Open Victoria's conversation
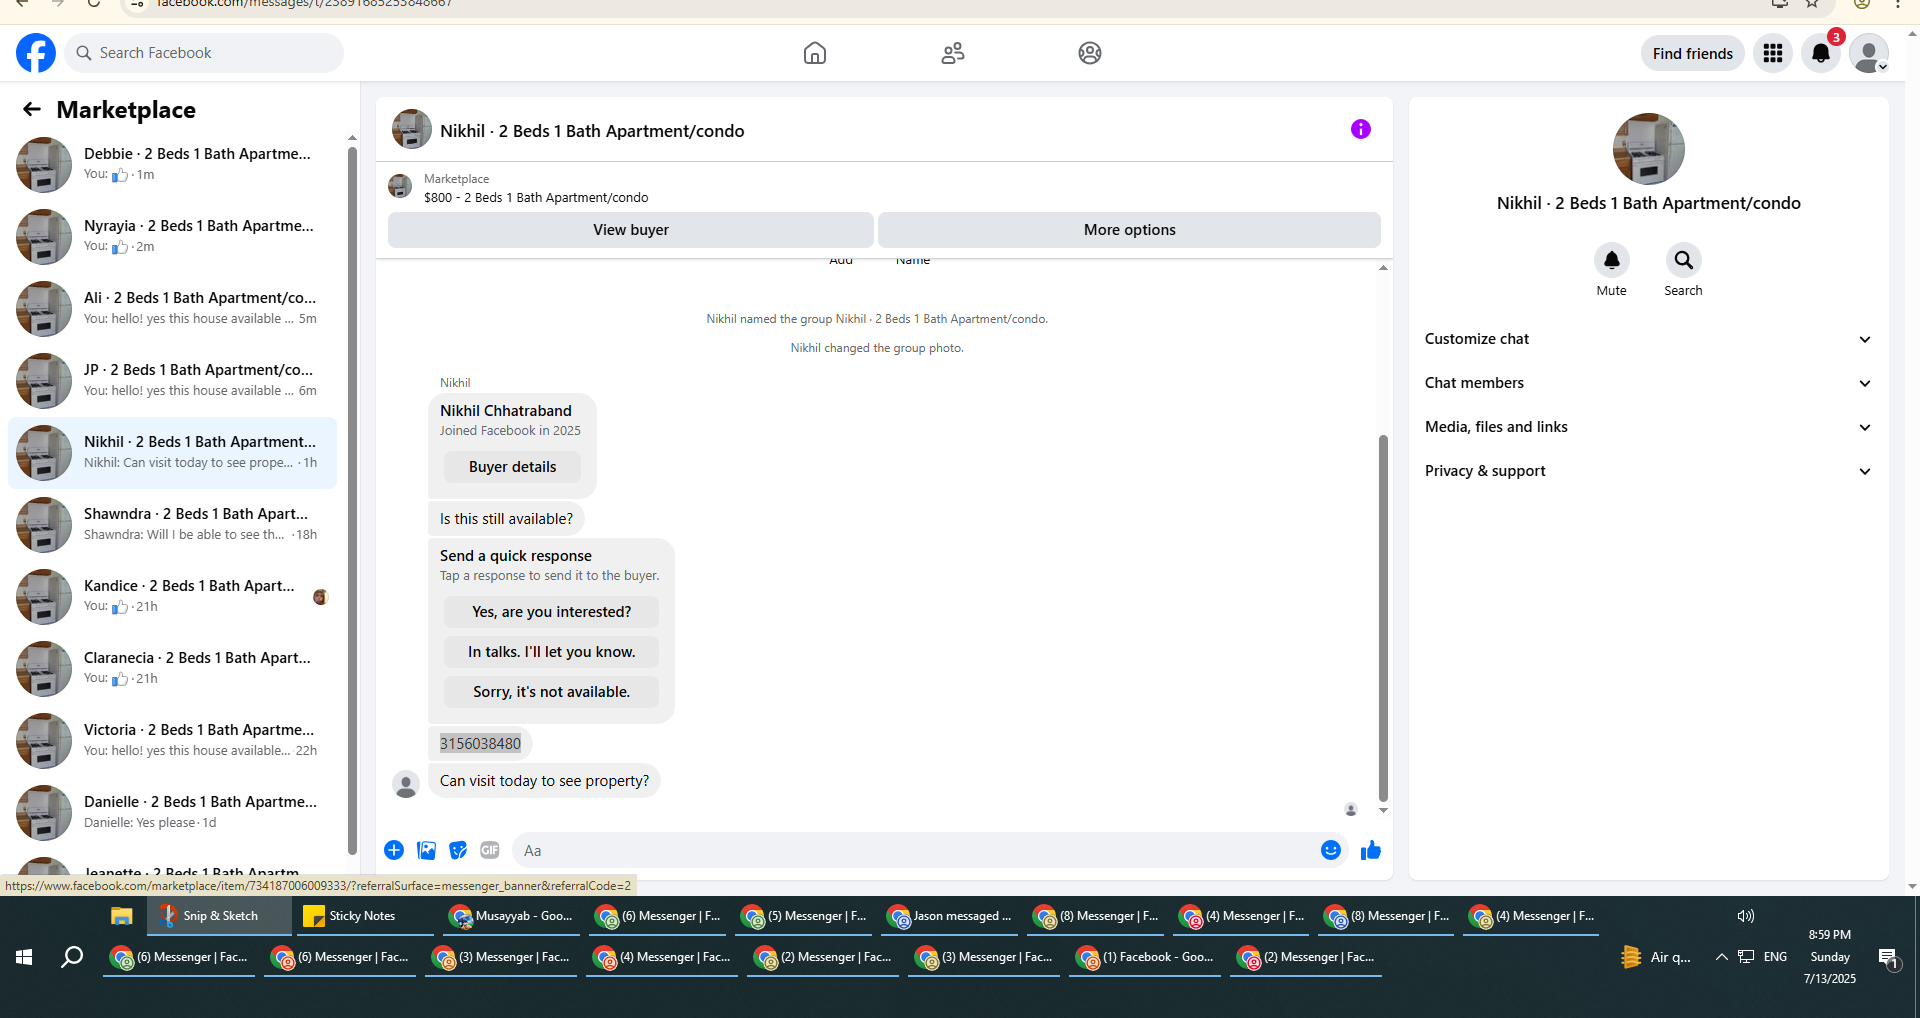Screen dimensions: 1920x1018 [172, 741]
